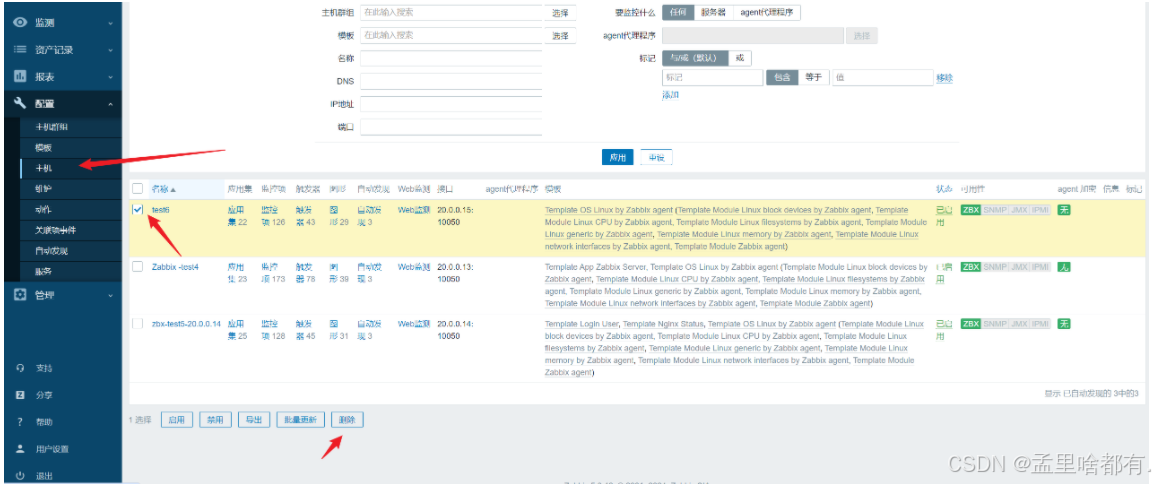Select 任何 for what to monitor
1156x484 pixels.
(678, 13)
